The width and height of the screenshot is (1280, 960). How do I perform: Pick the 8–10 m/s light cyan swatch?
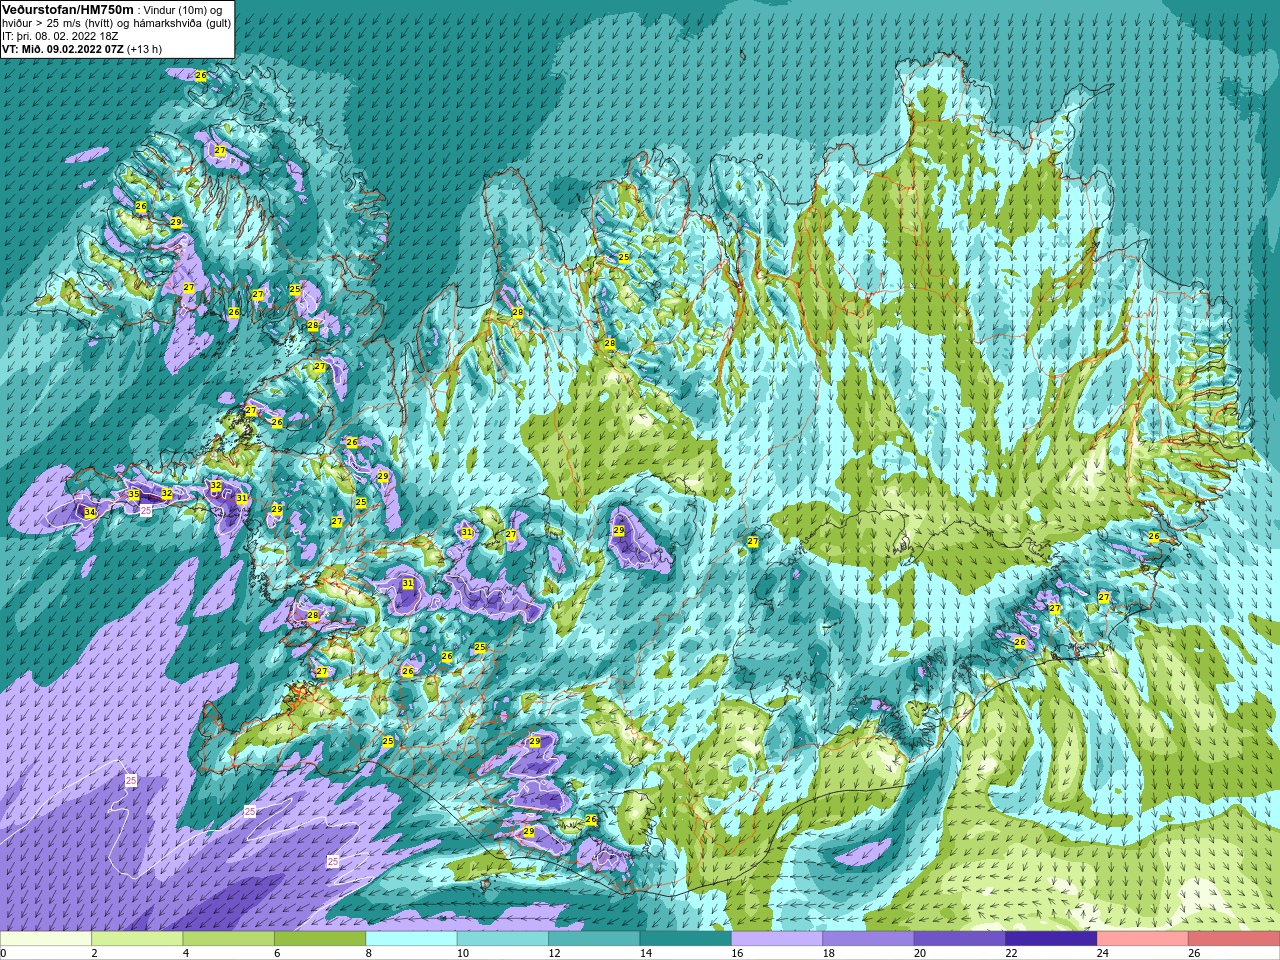[x=411, y=939]
